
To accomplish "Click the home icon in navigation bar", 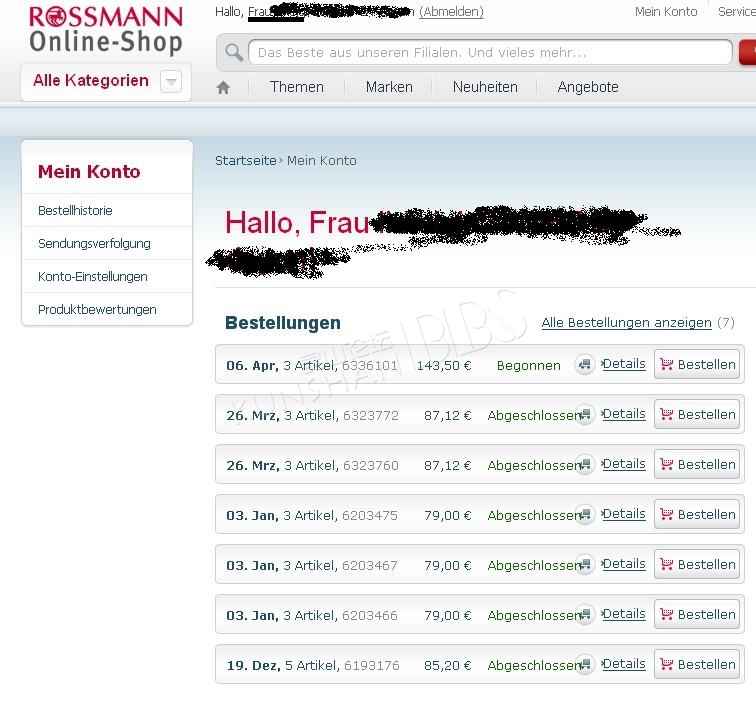I will (x=223, y=87).
